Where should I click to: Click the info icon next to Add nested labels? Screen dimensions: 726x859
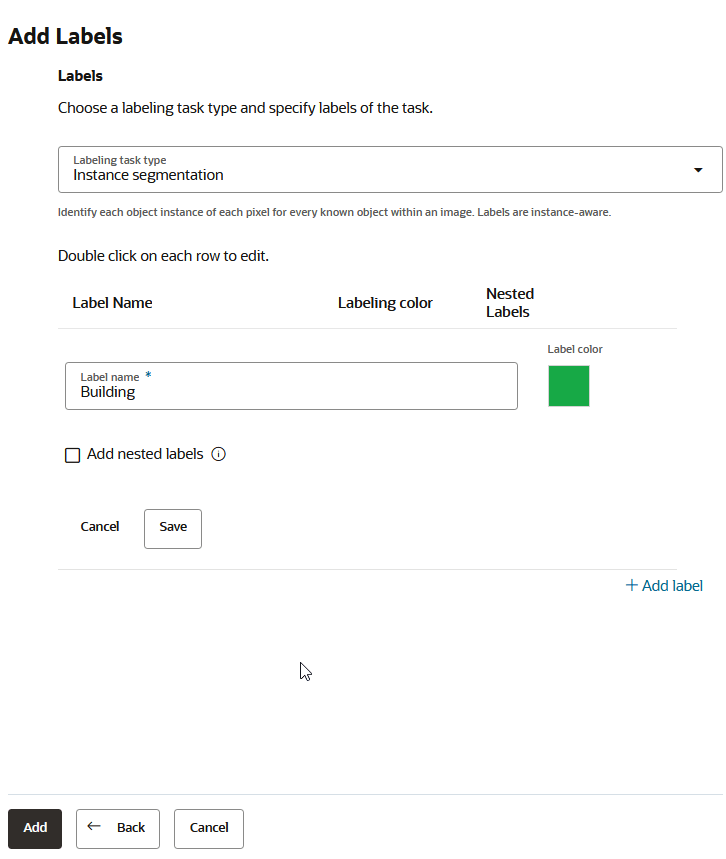(x=218, y=454)
